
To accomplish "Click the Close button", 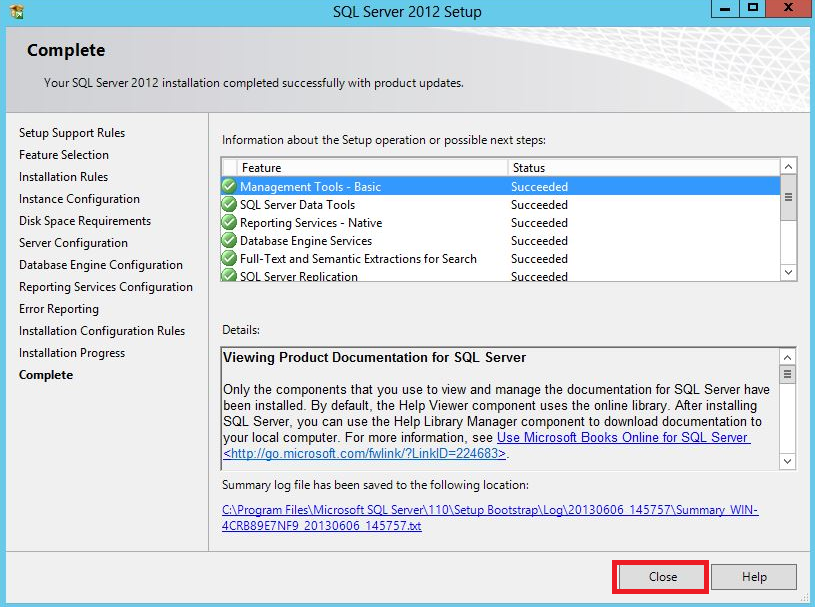I will 662,577.
